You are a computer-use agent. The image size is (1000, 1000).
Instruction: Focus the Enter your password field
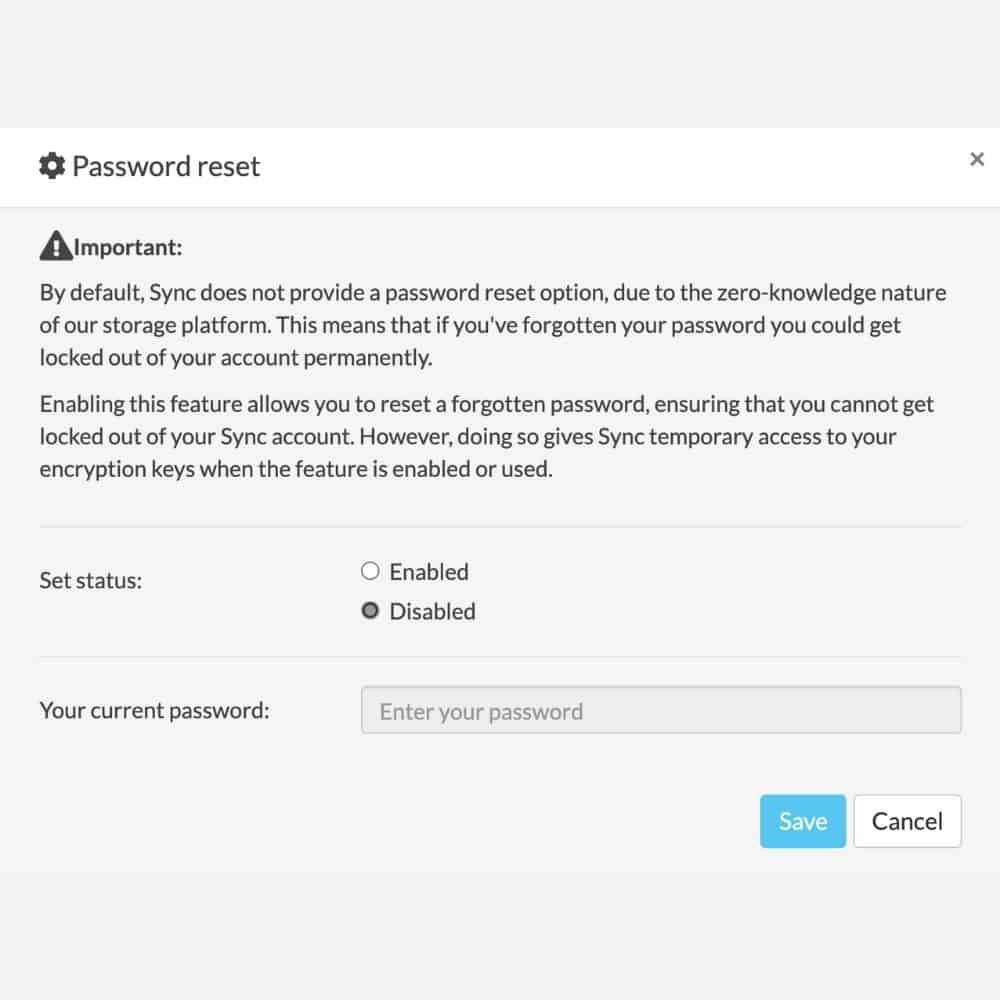pyautogui.click(x=661, y=710)
